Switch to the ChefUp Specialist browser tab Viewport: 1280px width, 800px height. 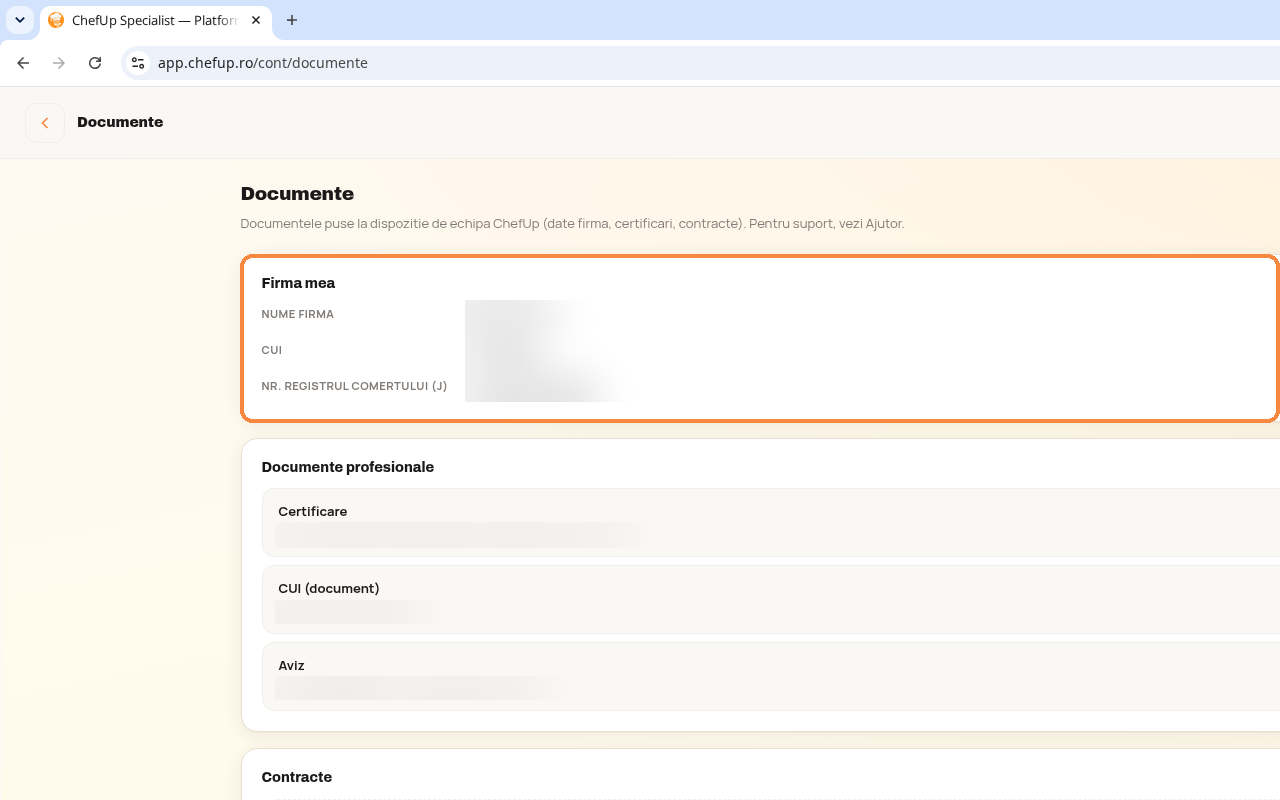pos(155,20)
